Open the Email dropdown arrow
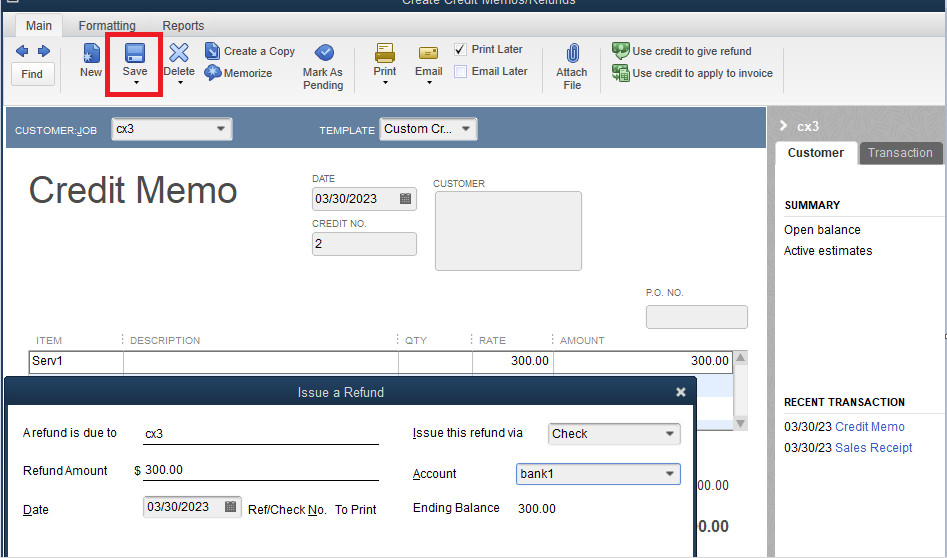The width and height of the screenshot is (947, 558). pyautogui.click(x=428, y=83)
